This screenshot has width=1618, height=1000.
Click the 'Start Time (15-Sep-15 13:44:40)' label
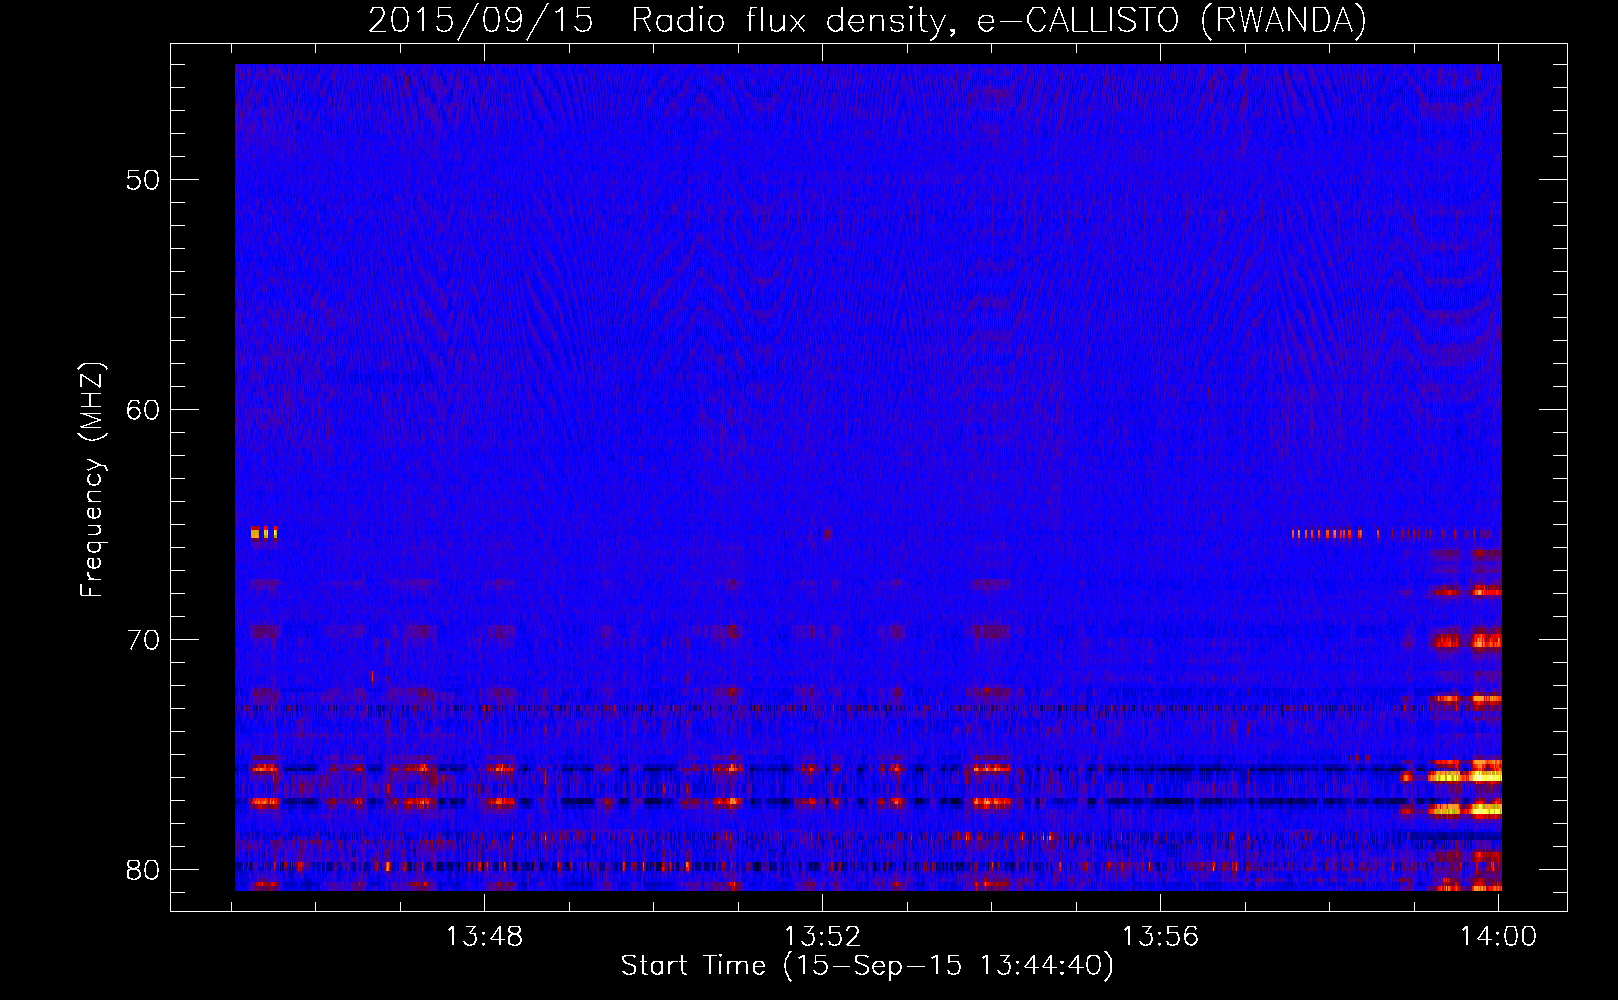coord(867,966)
